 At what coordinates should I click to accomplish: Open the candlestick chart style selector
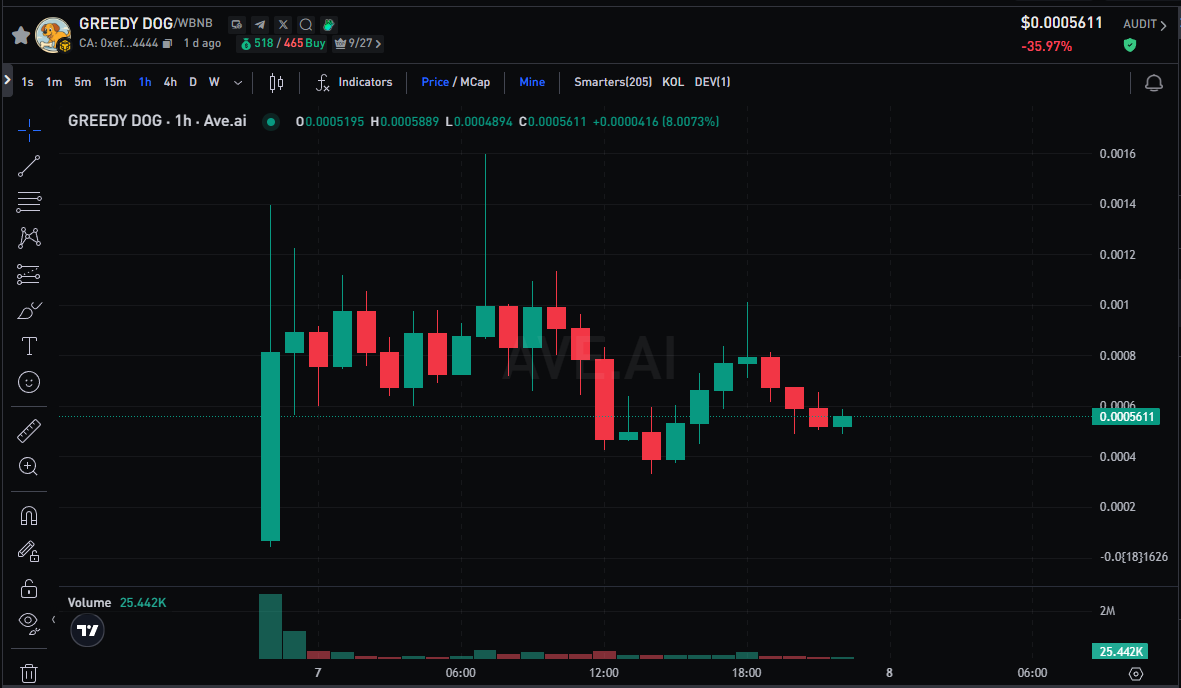[x=276, y=83]
